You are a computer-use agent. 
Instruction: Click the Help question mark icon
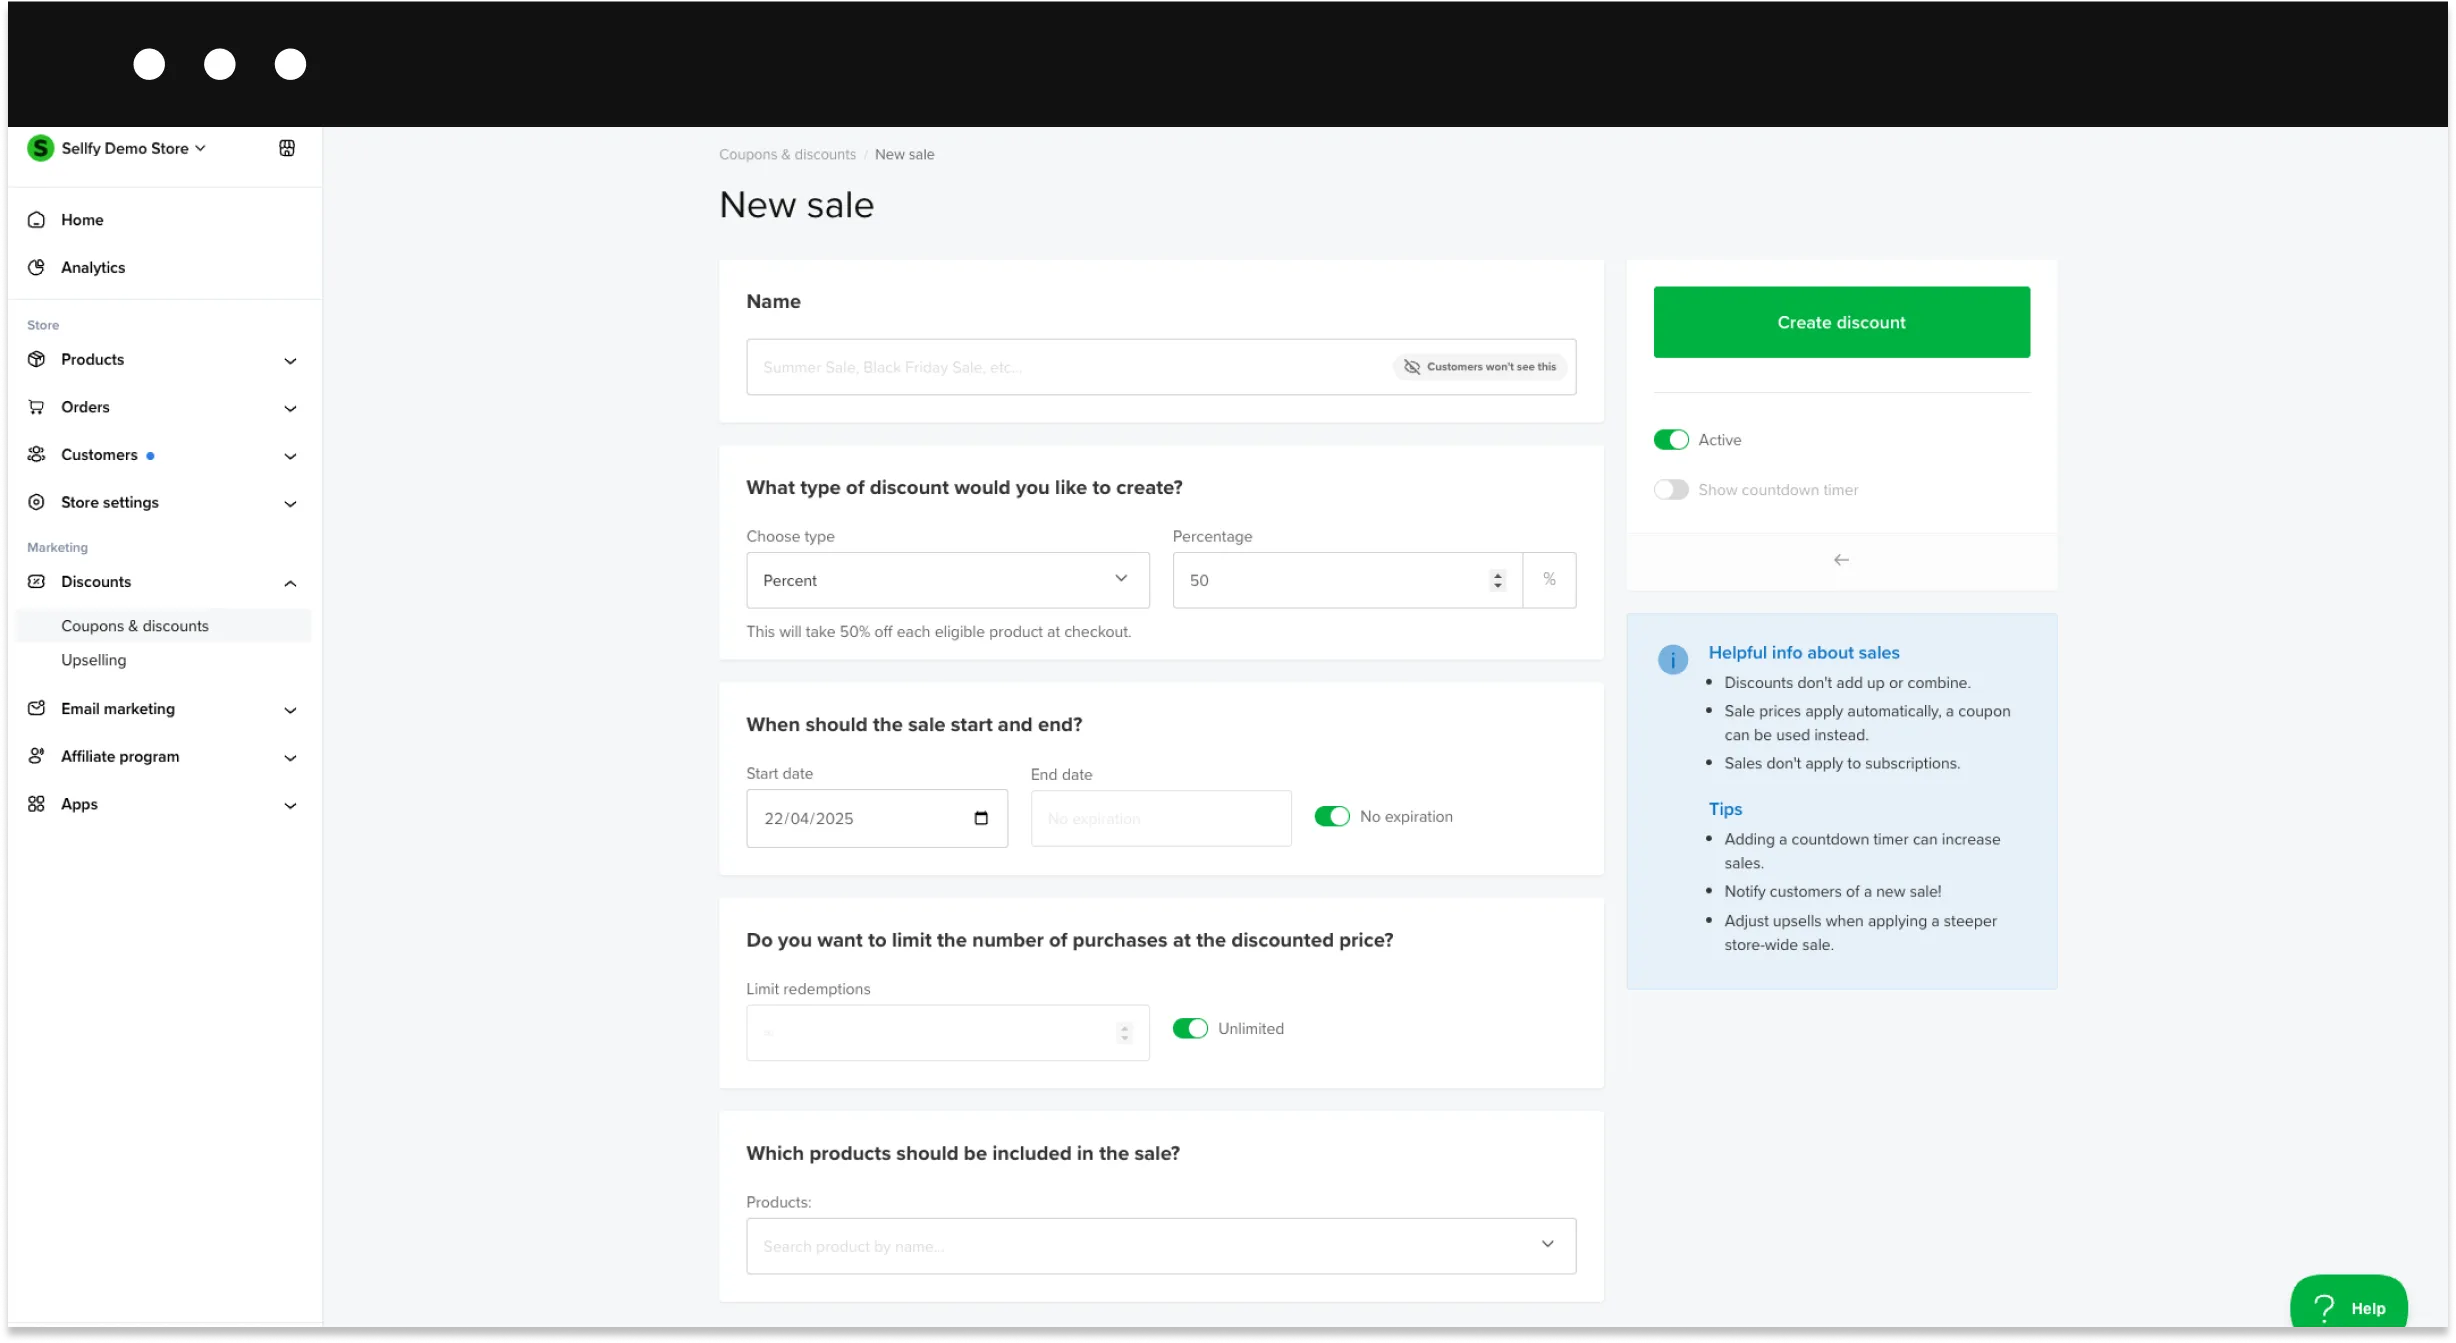pyautogui.click(x=2325, y=1308)
